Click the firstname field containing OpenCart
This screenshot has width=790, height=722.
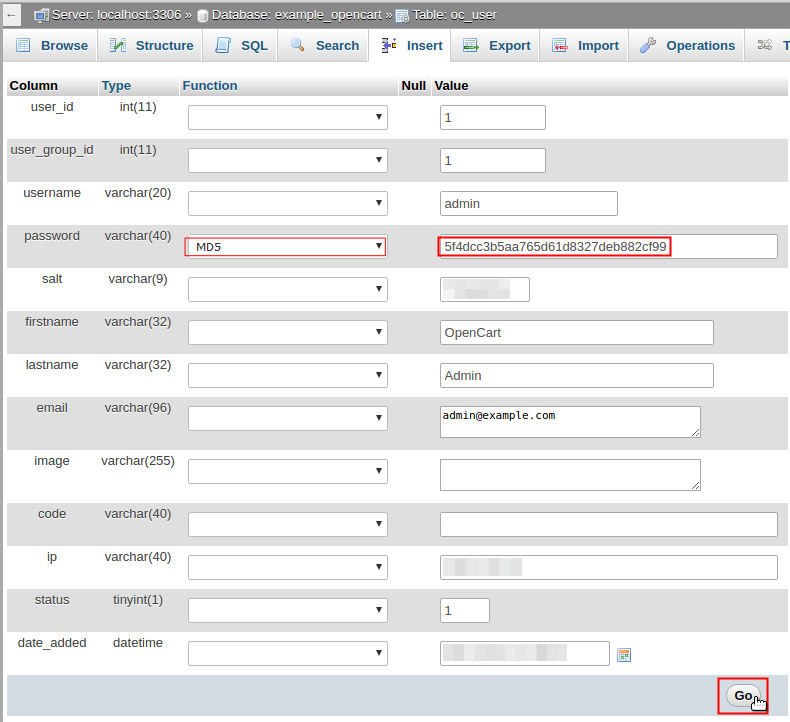pyautogui.click(x=576, y=332)
